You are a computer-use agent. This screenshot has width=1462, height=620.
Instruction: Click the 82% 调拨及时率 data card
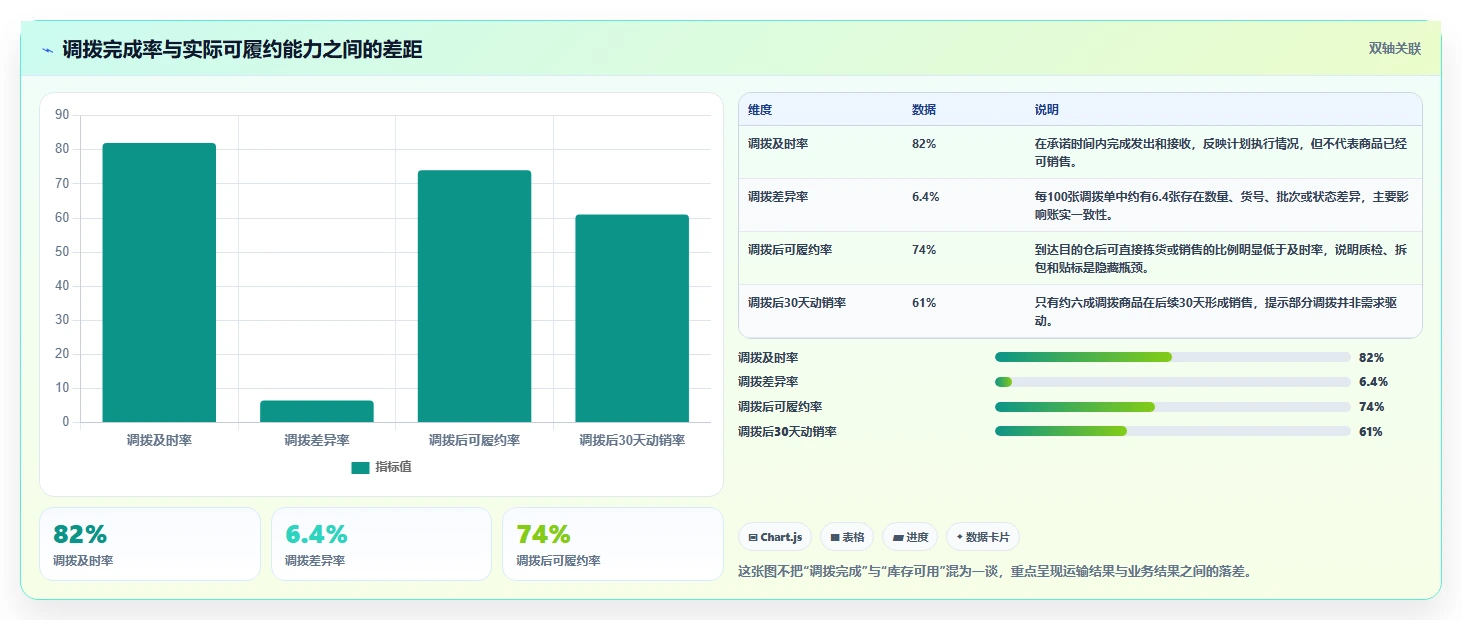tap(150, 544)
